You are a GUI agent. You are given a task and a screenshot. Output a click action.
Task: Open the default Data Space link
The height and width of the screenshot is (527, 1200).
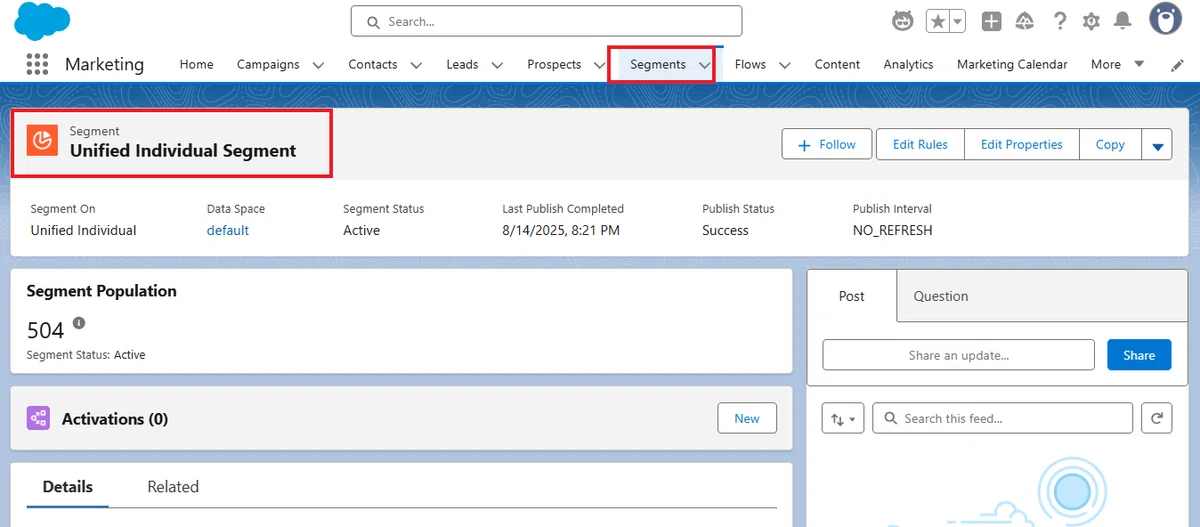tap(228, 230)
